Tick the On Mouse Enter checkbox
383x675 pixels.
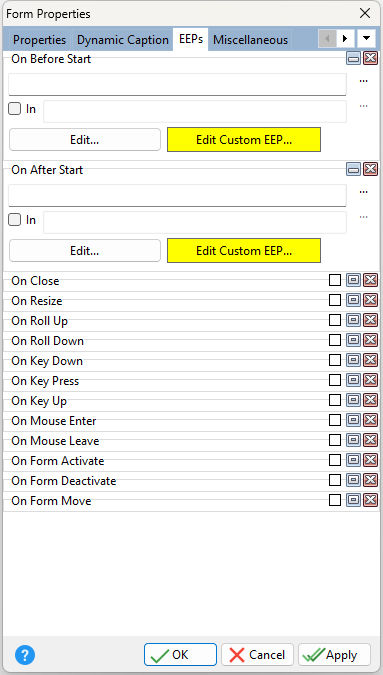[x=335, y=420]
